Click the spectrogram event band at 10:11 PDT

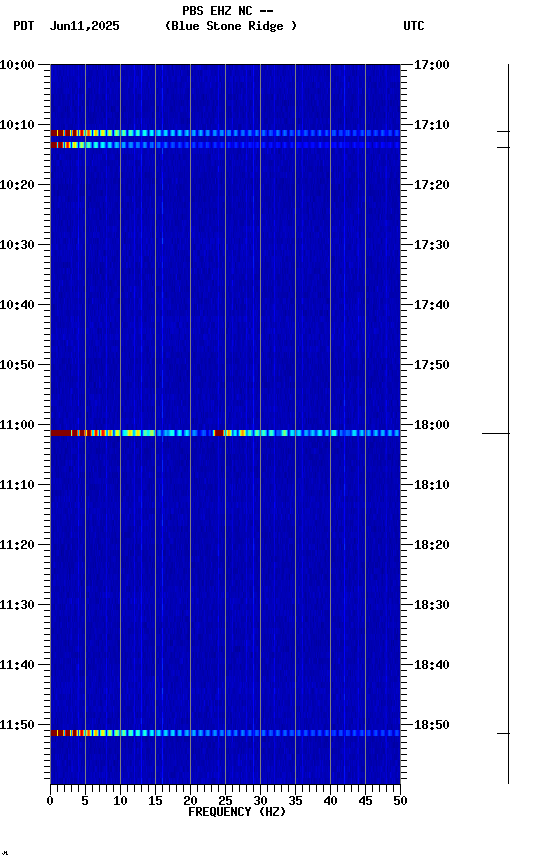click(x=225, y=133)
